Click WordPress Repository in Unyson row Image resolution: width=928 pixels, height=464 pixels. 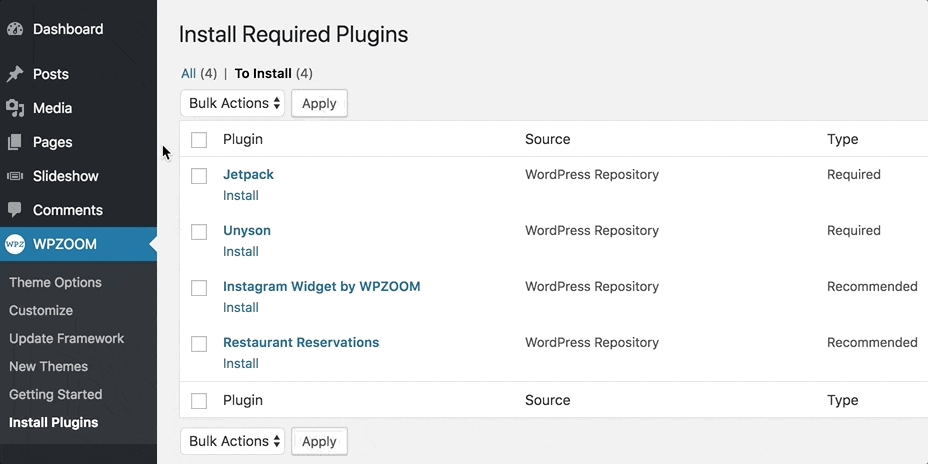[x=592, y=230]
